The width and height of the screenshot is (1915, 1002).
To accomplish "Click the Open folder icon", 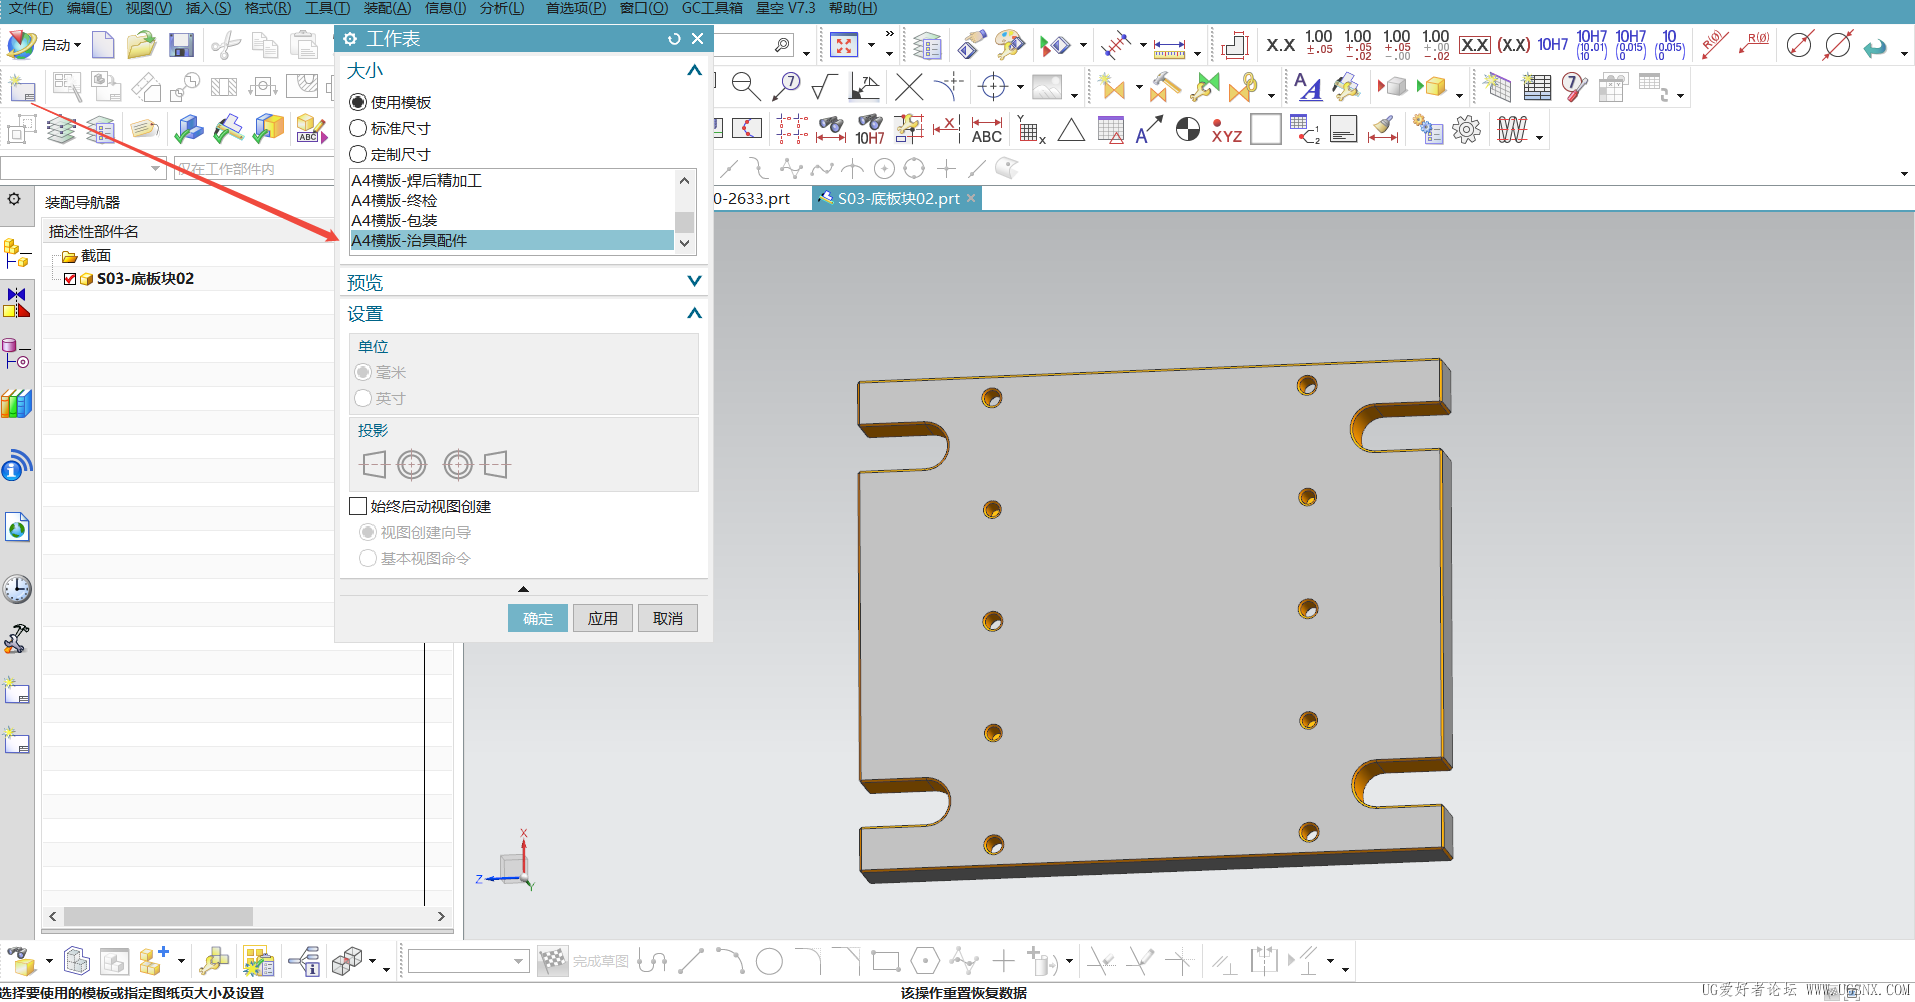I will [141, 45].
